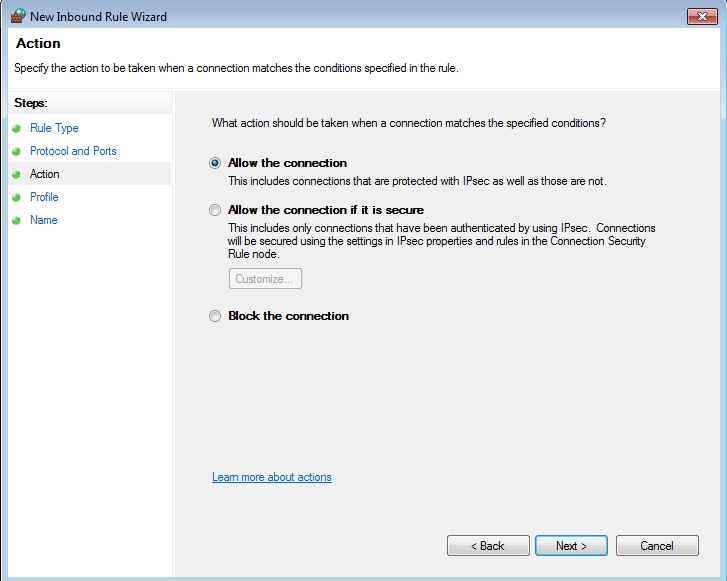The image size is (727, 581).
Task: Click the green bullet beside Rule Type
Action: pos(16,129)
